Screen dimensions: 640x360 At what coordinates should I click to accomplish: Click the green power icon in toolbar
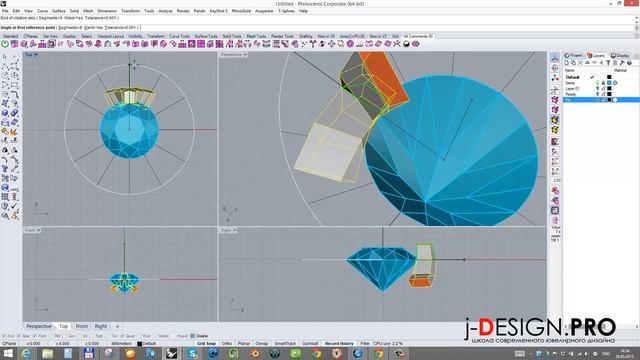tap(5, 44)
